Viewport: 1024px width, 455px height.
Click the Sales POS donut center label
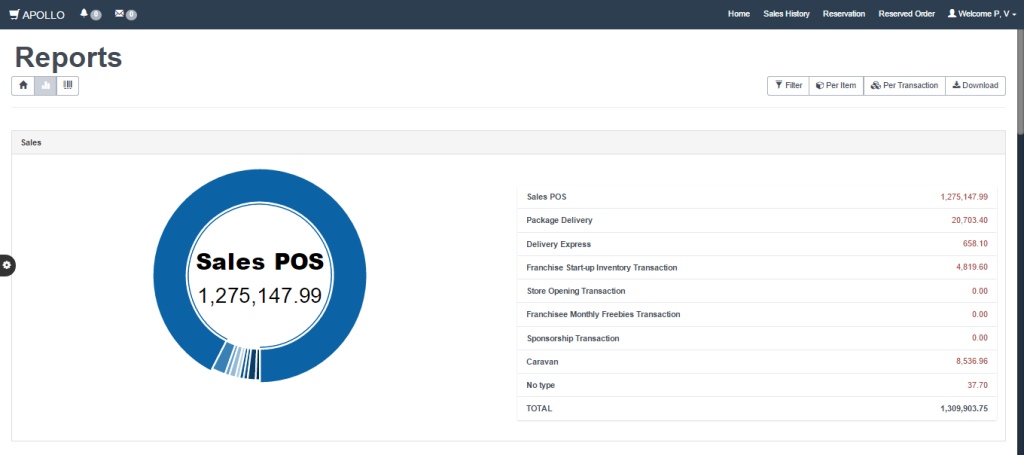[260, 262]
